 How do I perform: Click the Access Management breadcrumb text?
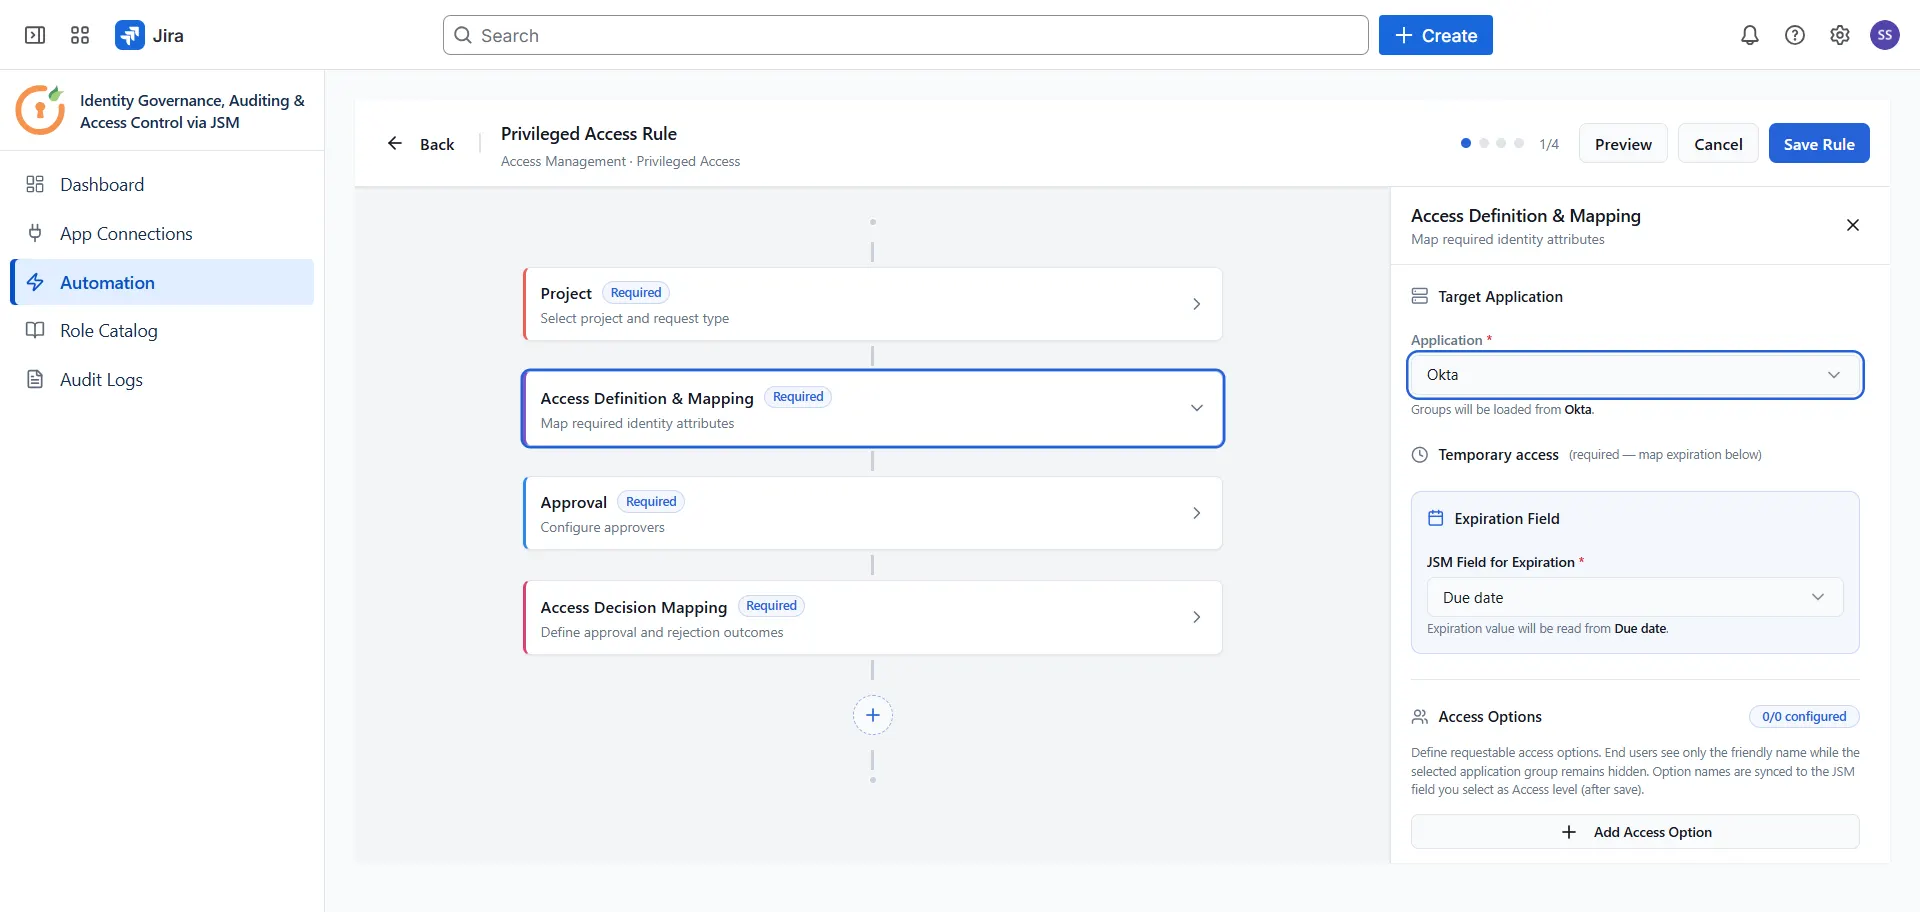point(563,161)
